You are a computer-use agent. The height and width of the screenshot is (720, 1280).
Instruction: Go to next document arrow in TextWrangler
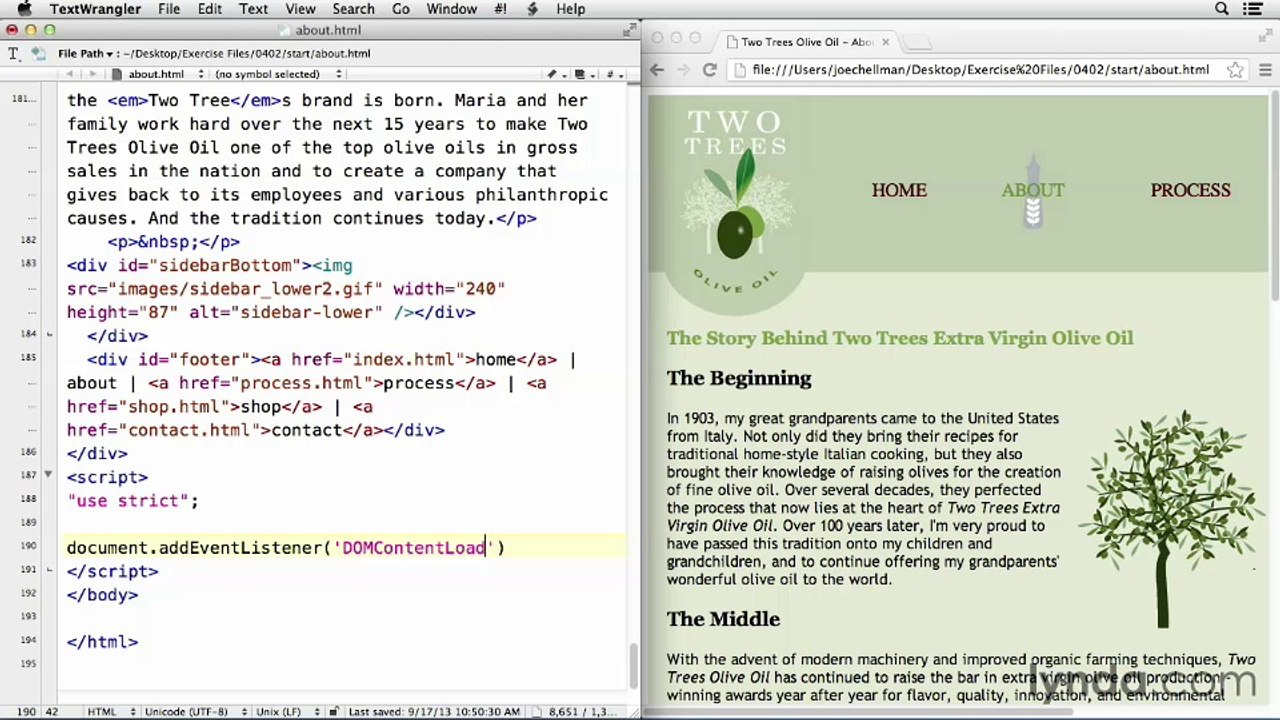point(91,74)
